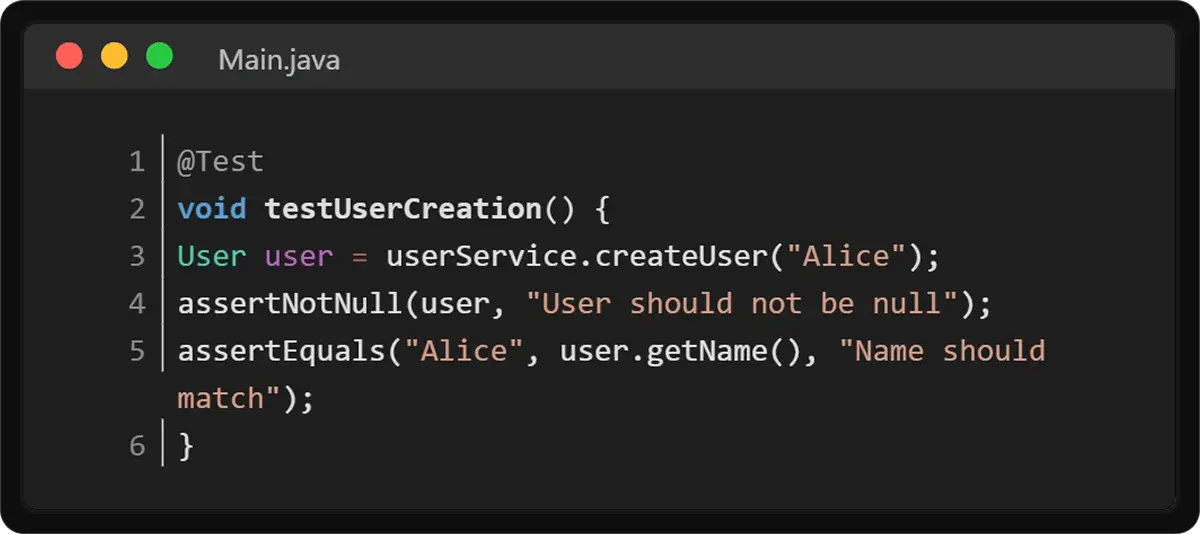Click the green User type on line 3

(x=212, y=256)
